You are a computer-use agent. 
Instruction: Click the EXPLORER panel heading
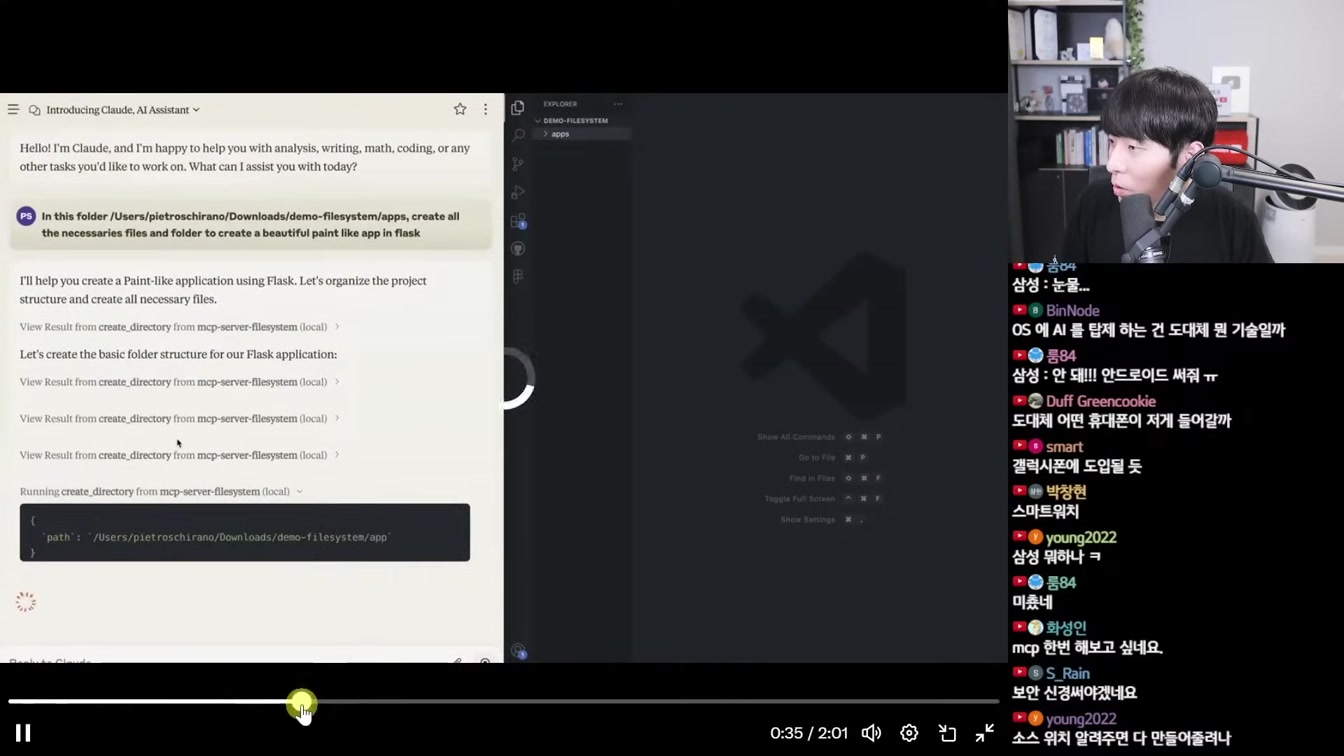tap(560, 104)
